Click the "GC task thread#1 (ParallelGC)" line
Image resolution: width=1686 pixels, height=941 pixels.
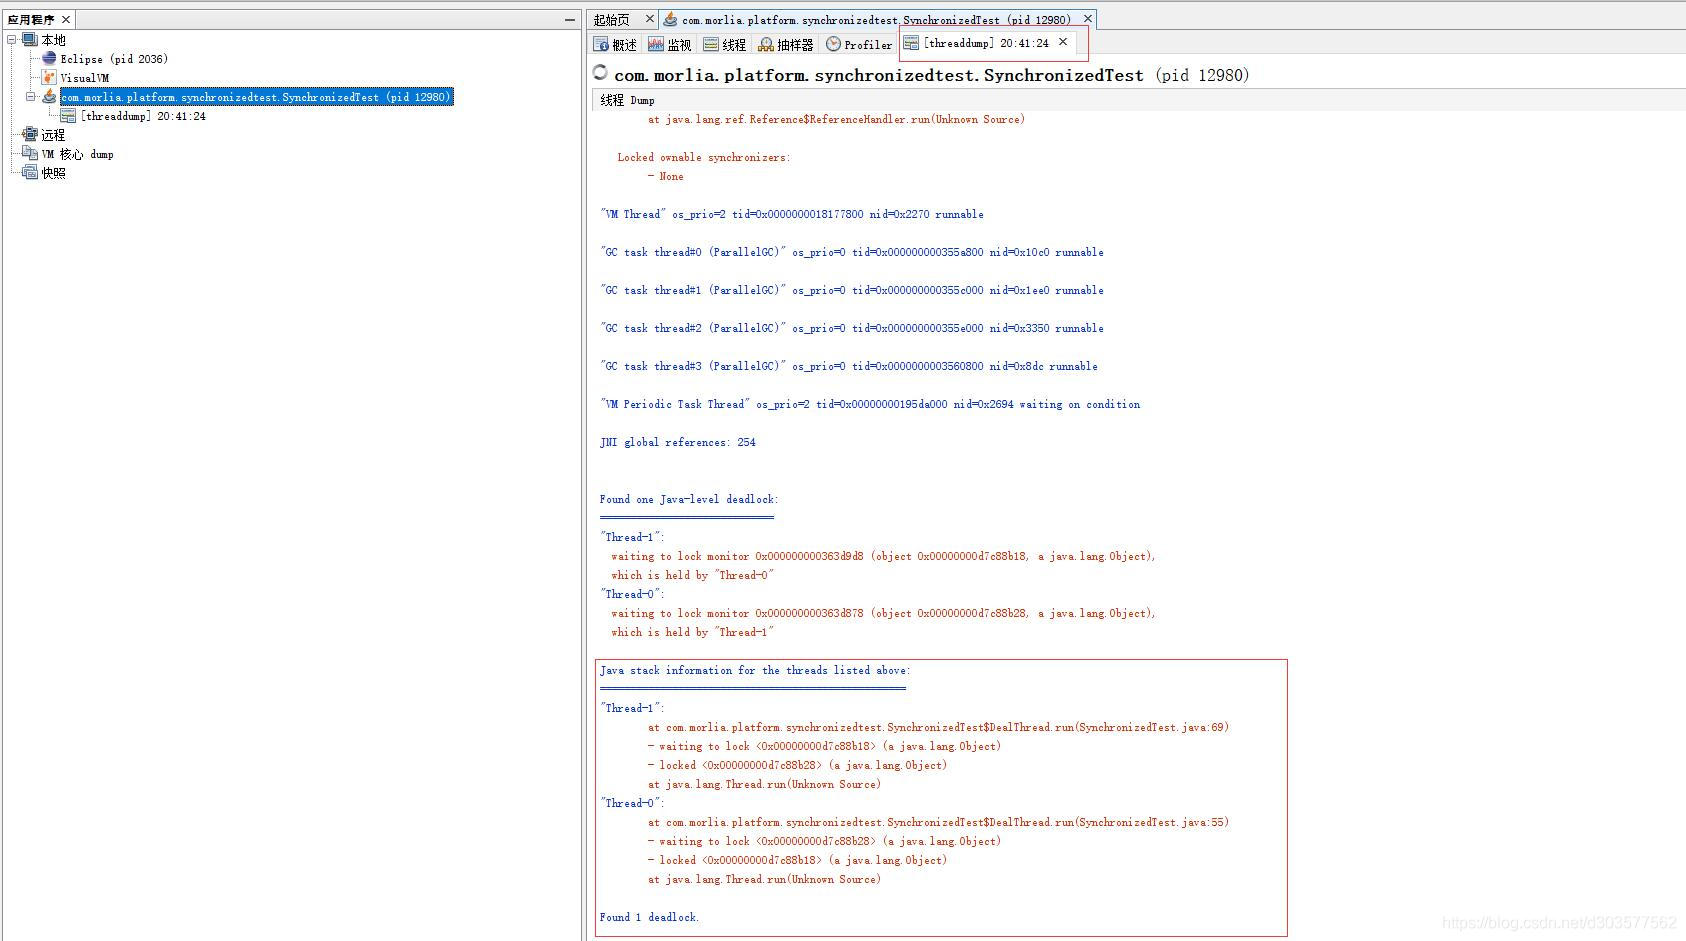[852, 290]
